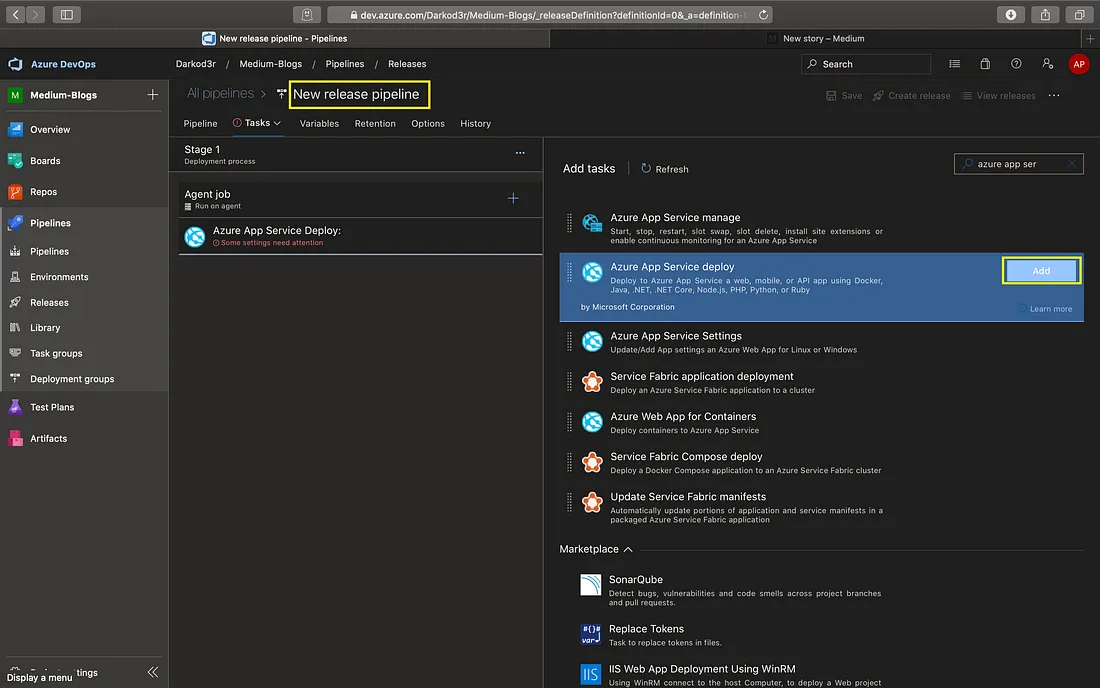Open the work items list icon in header
The image size is (1100, 688).
pos(955,64)
